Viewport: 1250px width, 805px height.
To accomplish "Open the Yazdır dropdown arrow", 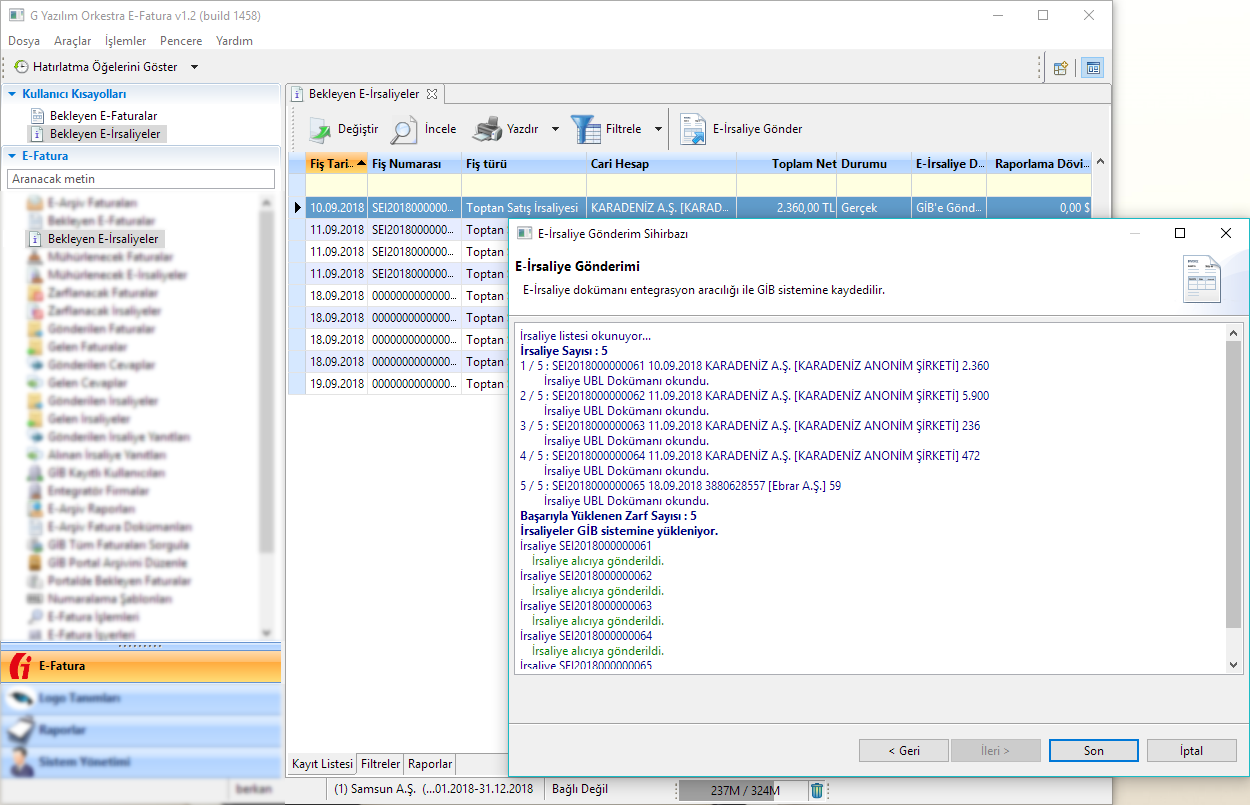I will [555, 129].
